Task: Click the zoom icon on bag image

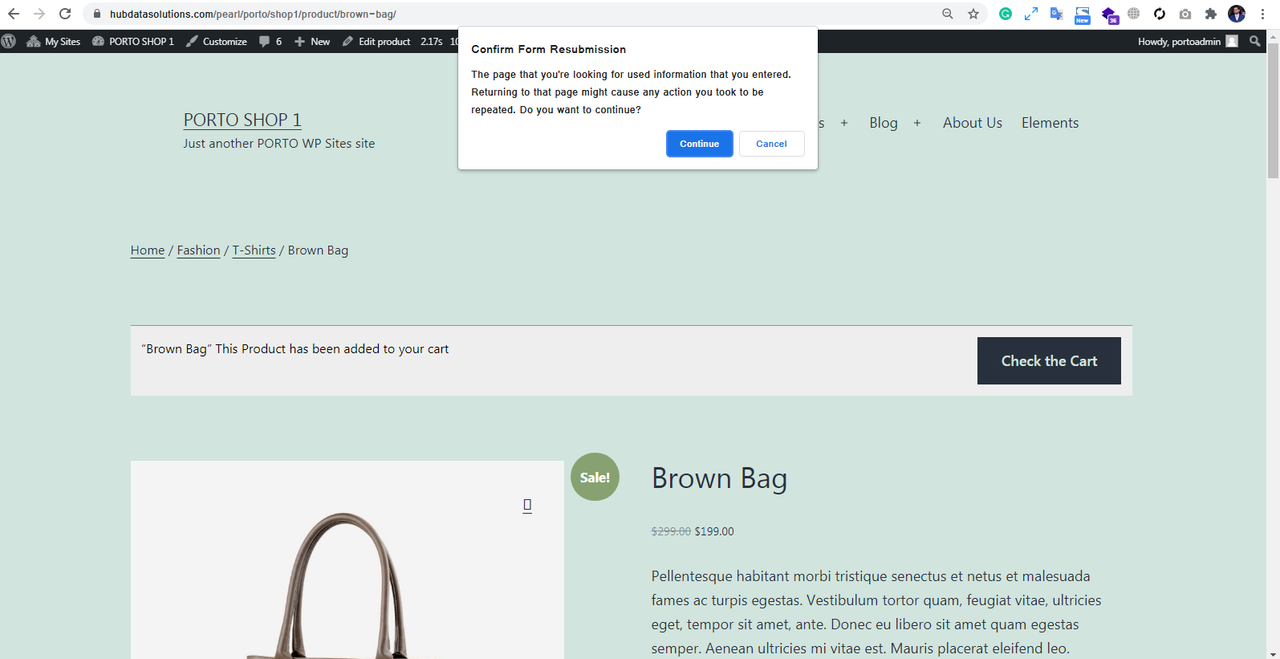Action: pyautogui.click(x=527, y=505)
